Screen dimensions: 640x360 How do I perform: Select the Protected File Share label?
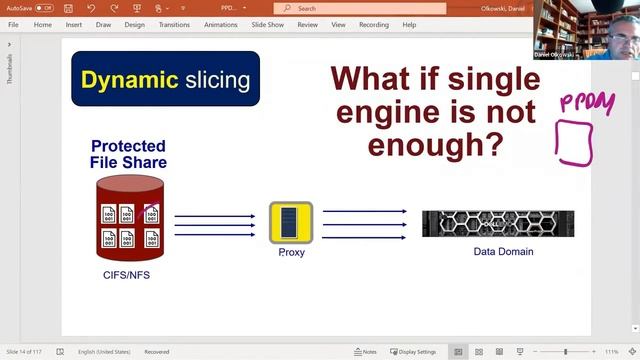click(128, 154)
